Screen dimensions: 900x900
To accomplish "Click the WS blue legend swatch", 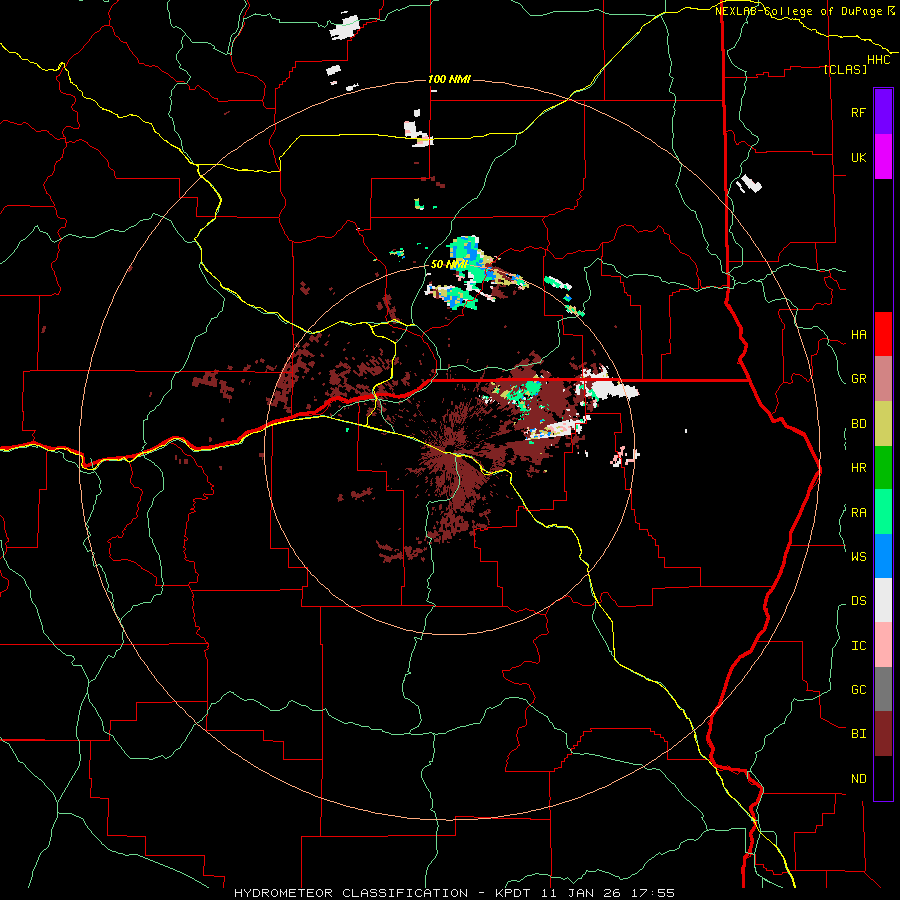I will tap(883, 556).
